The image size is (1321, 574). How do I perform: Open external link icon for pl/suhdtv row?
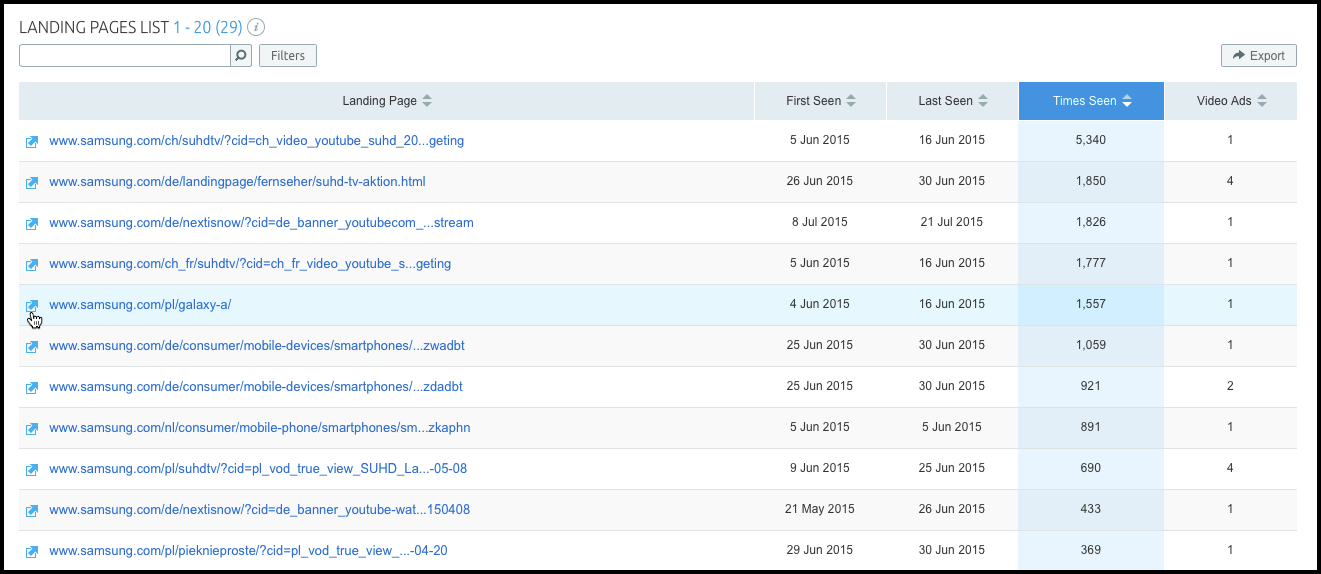tap(32, 470)
